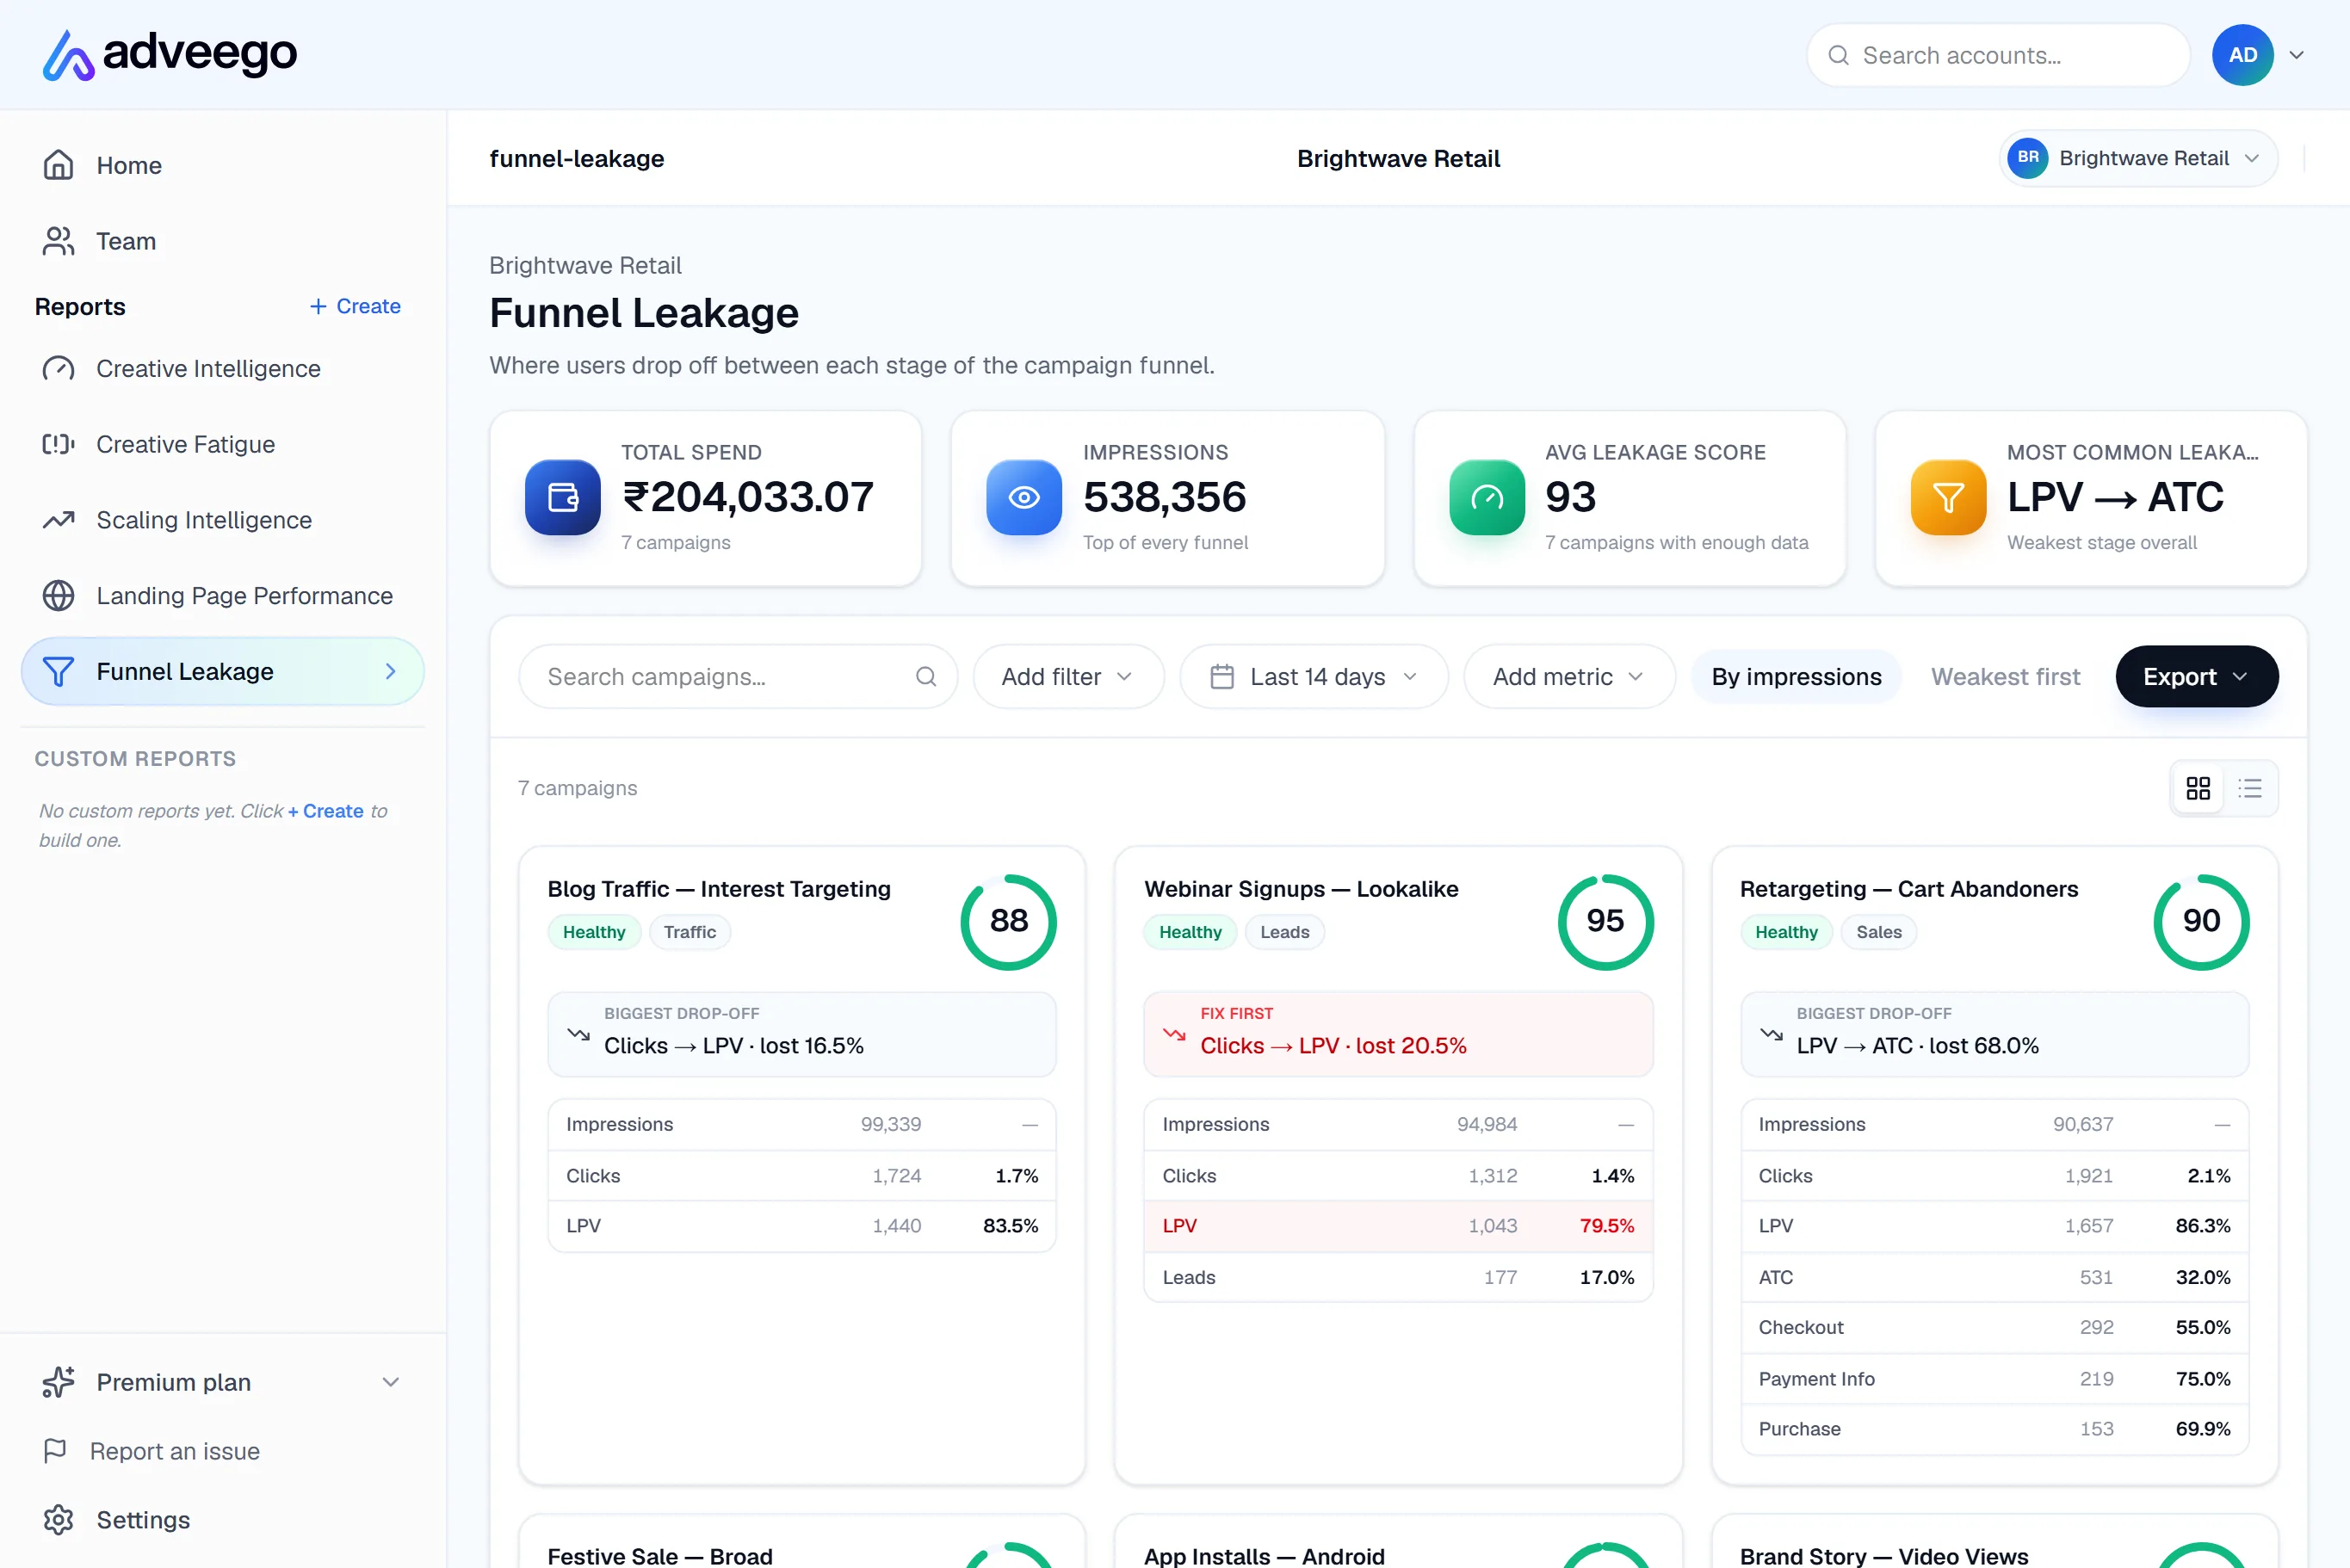Open Settings gear icon
The height and width of the screenshot is (1568, 2350).
click(58, 1520)
